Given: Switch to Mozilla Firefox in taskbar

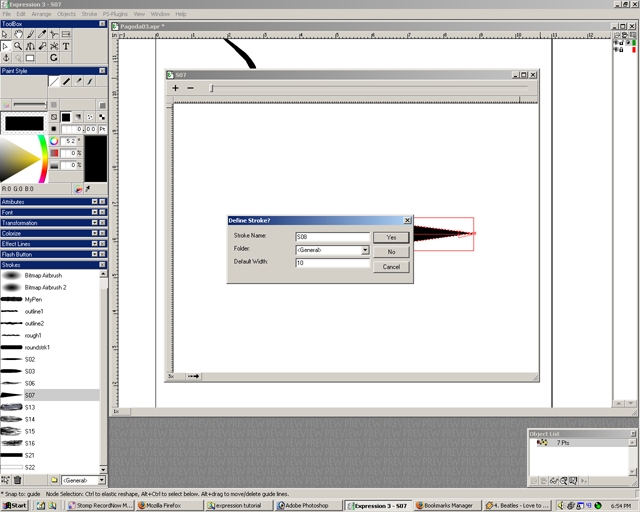Looking at the screenshot, I should point(169,505).
